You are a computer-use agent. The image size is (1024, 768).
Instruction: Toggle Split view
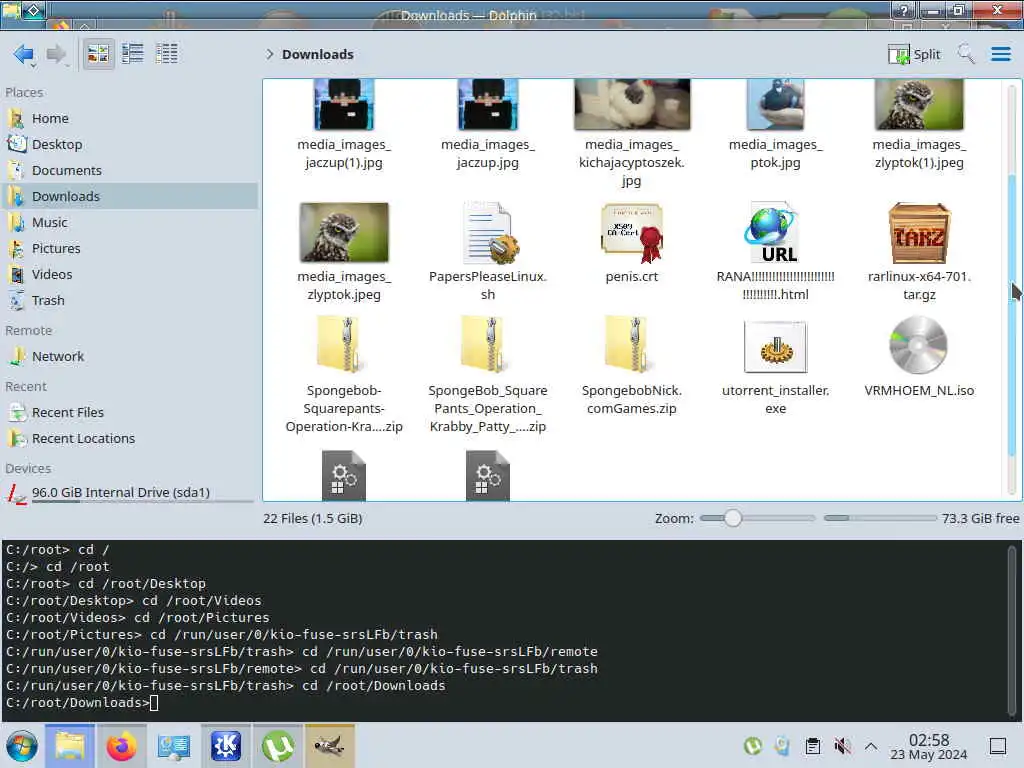[914, 54]
